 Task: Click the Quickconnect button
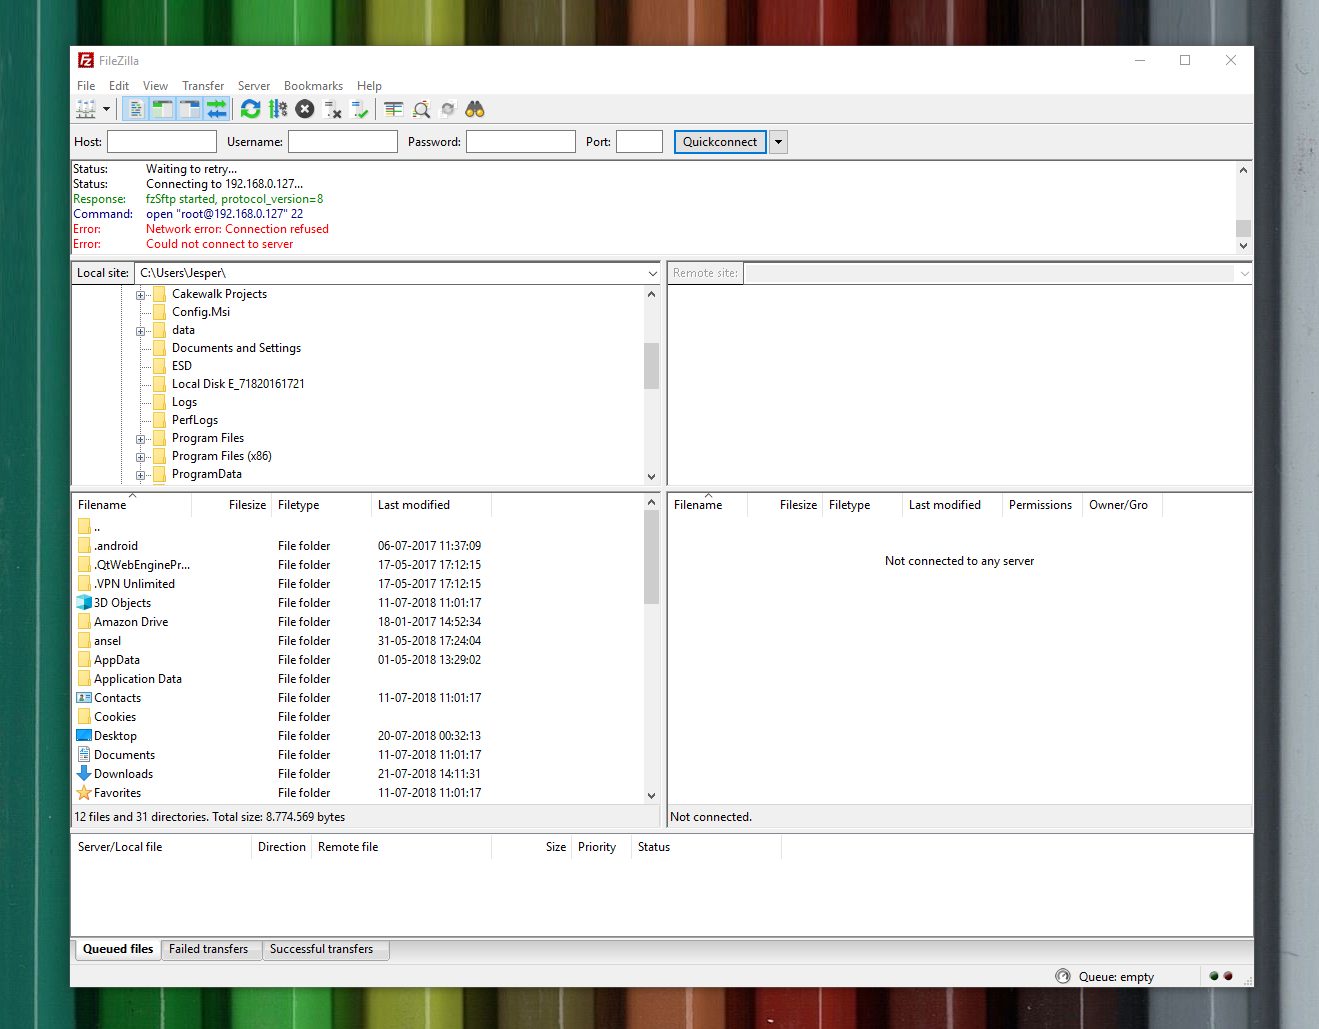(719, 142)
